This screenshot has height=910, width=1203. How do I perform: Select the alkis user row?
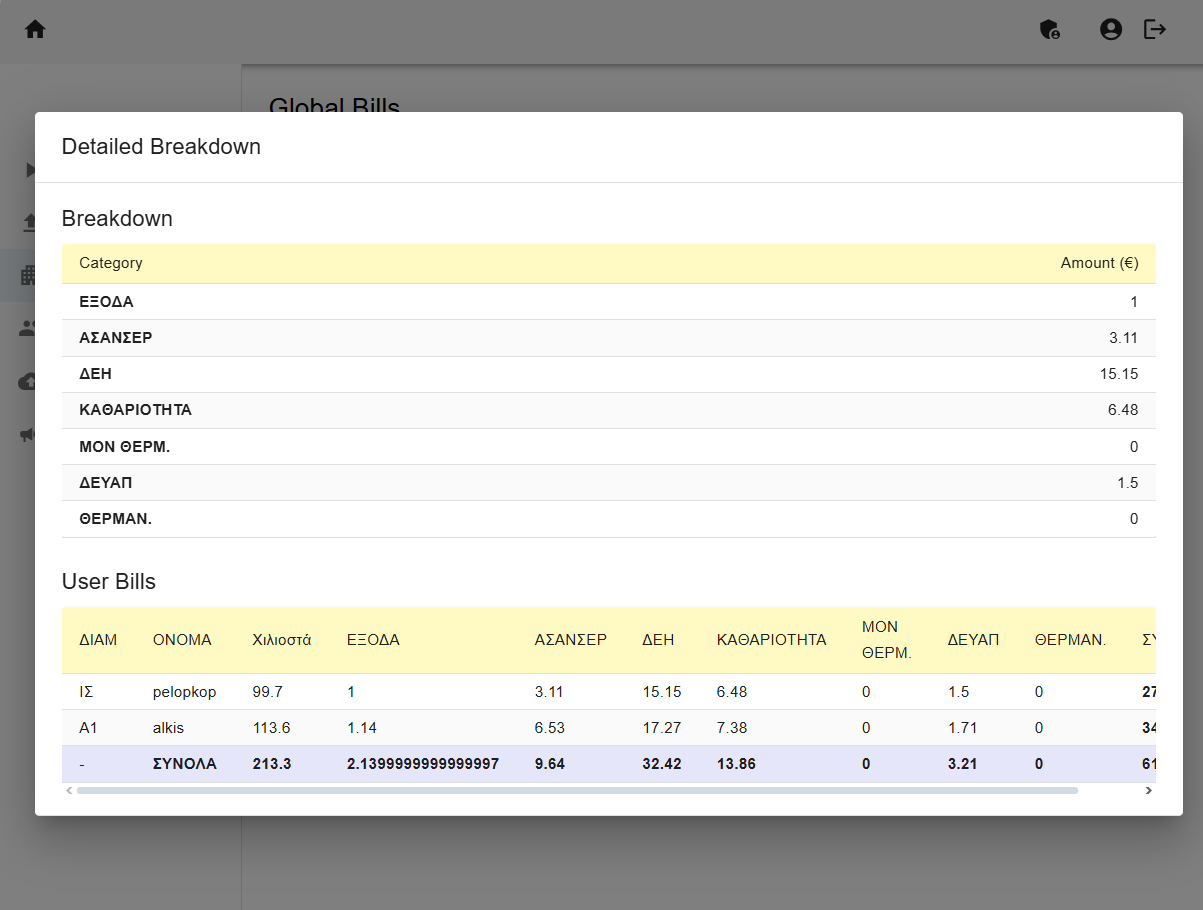coord(168,728)
